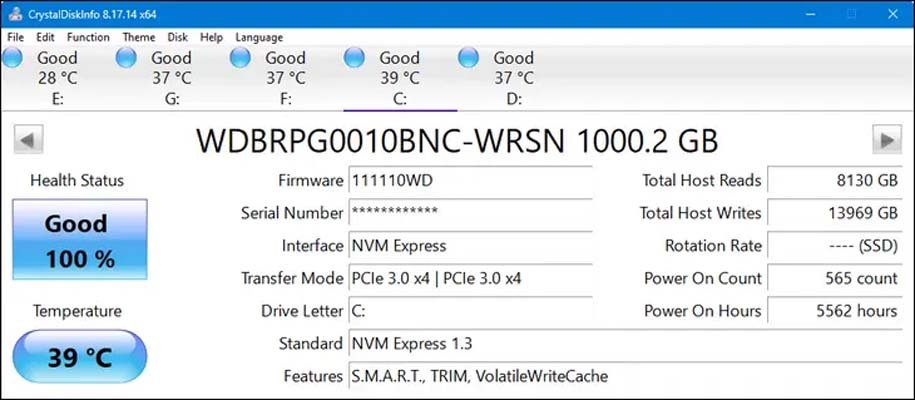915x400 pixels.
Task: Select disk F: status orb
Action: point(240,58)
